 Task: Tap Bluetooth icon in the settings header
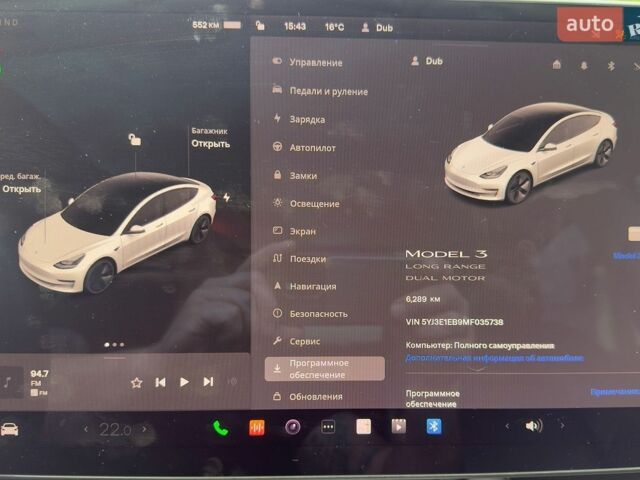point(611,65)
